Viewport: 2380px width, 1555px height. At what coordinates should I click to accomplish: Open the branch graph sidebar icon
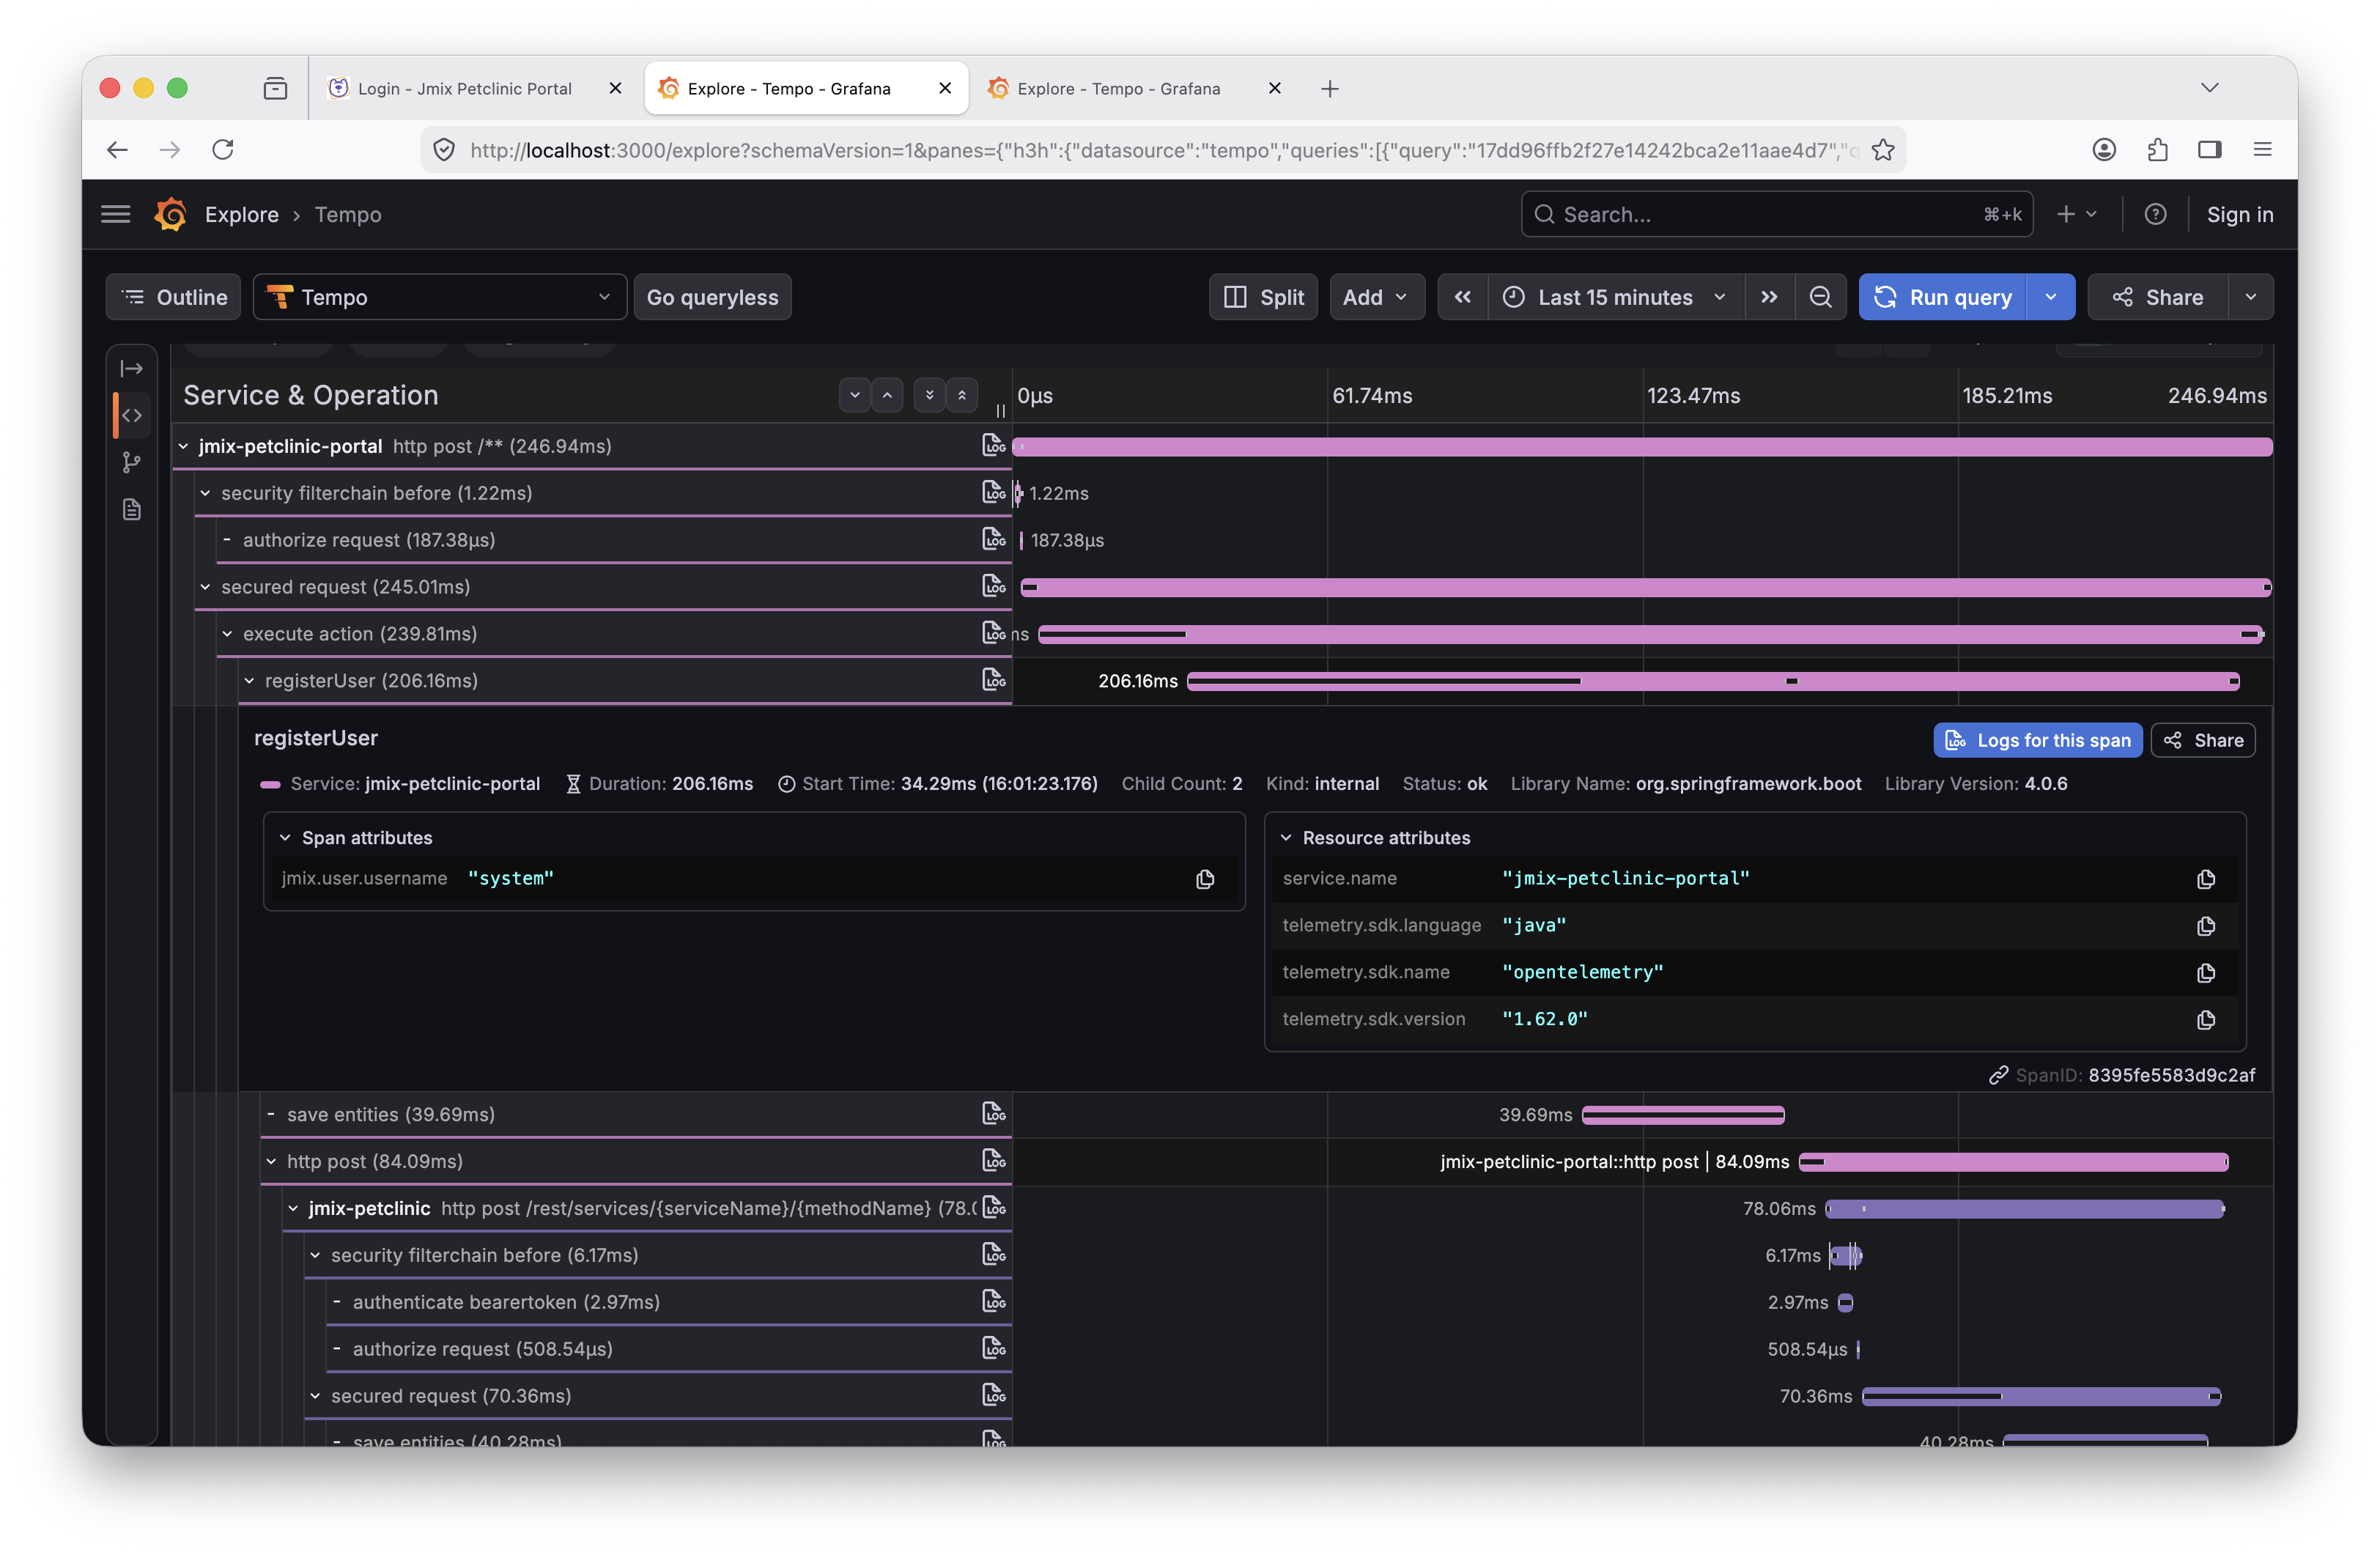[132, 462]
